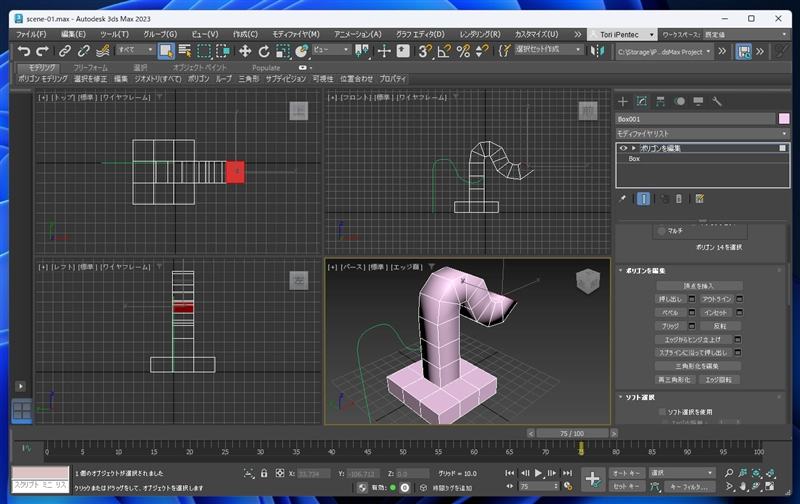Click the 頂点を挿入 button
Screen dimensions: 800x504
699,286
